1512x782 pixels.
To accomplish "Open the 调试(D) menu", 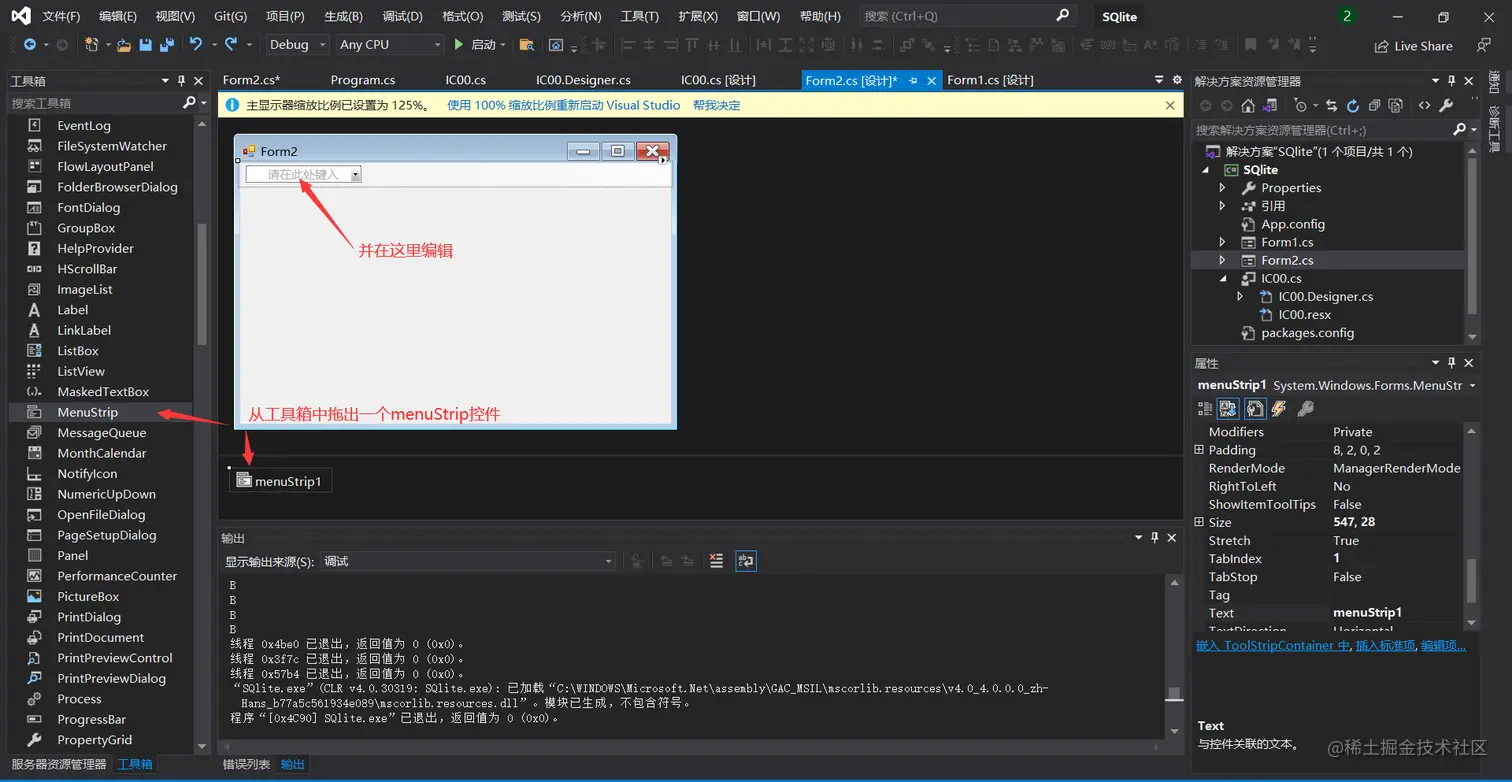I will point(401,16).
